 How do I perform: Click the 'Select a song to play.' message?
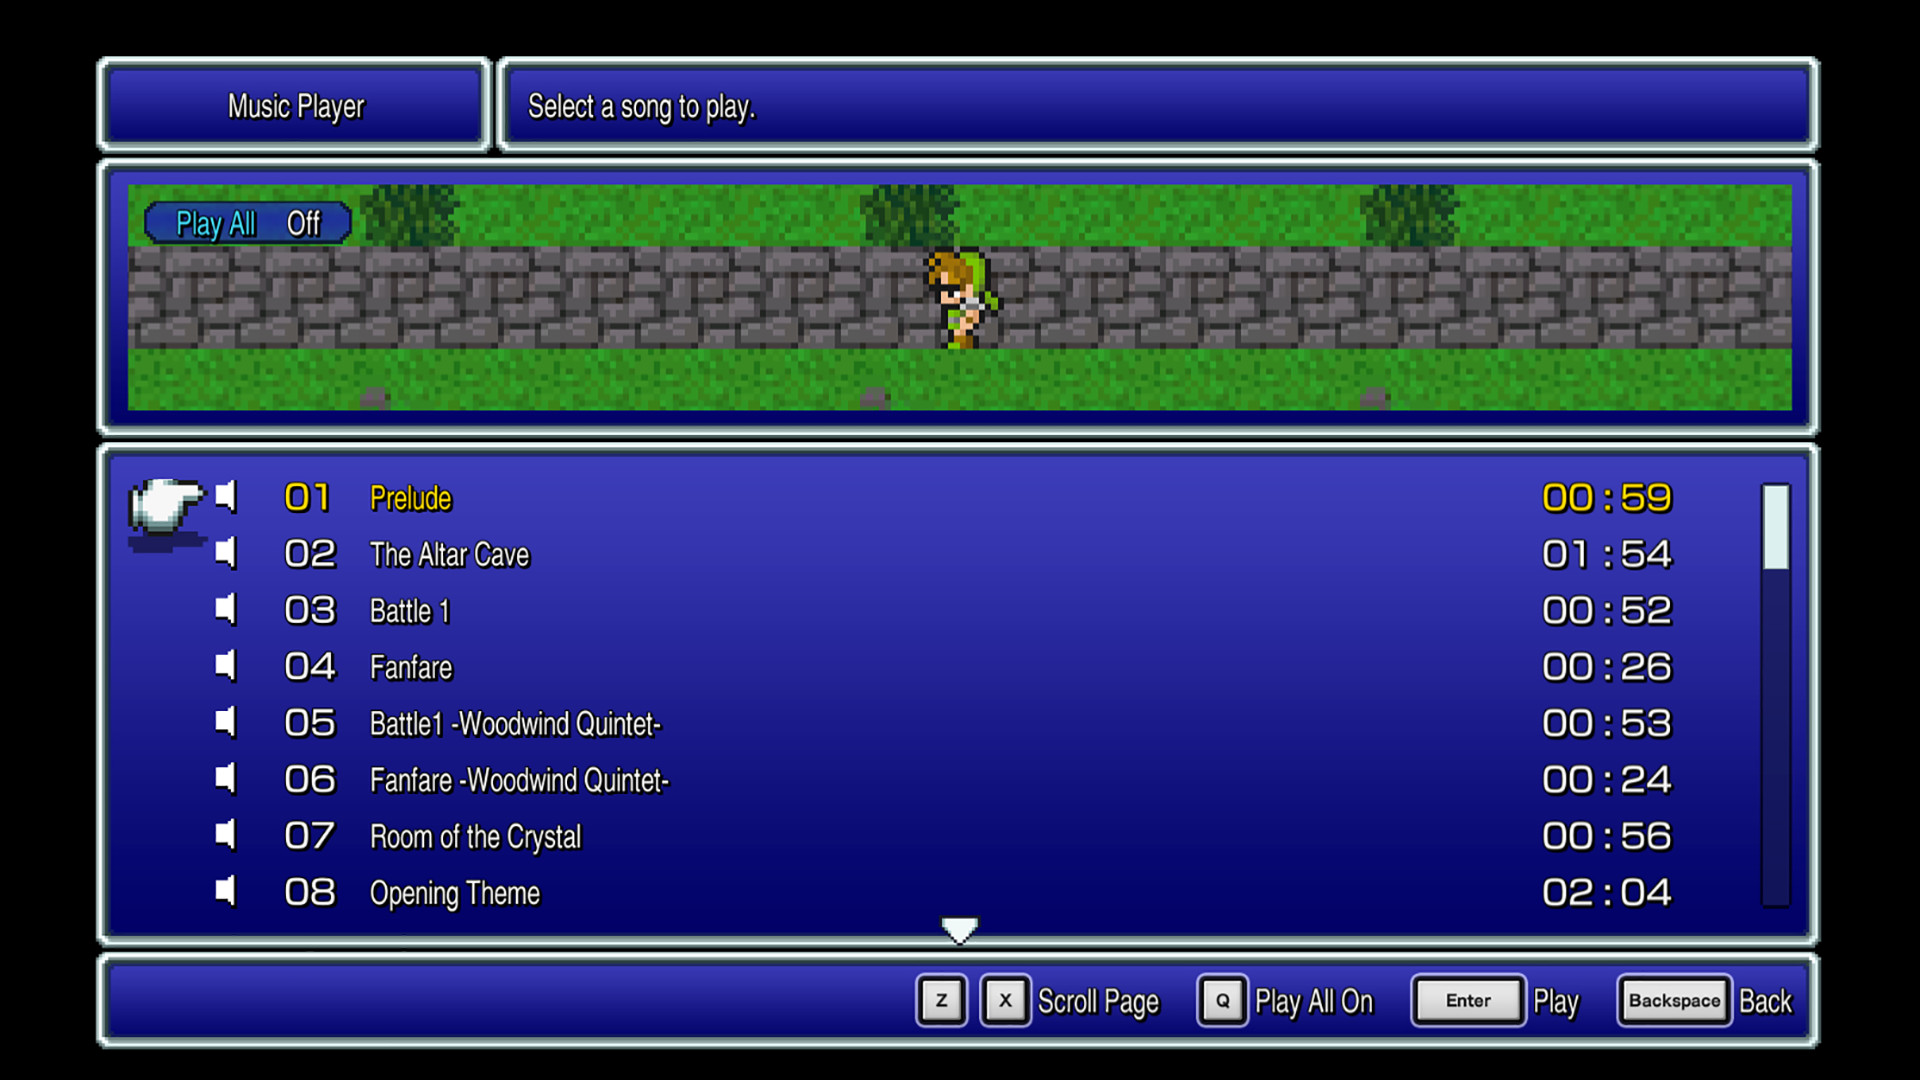(x=641, y=107)
